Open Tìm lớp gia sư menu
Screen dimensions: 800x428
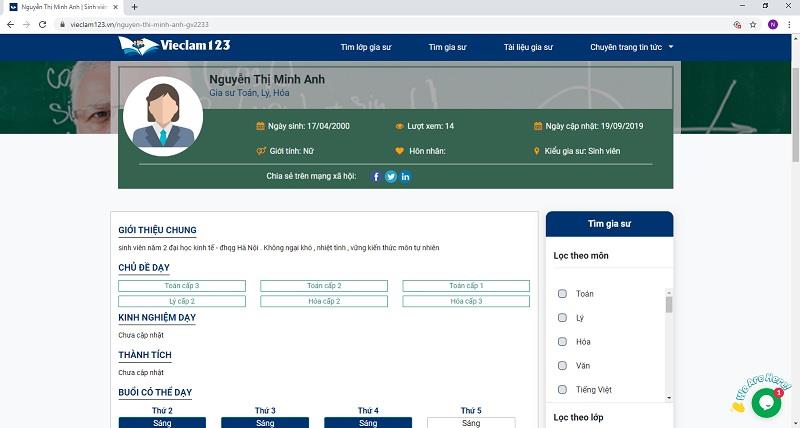pyautogui.click(x=366, y=47)
